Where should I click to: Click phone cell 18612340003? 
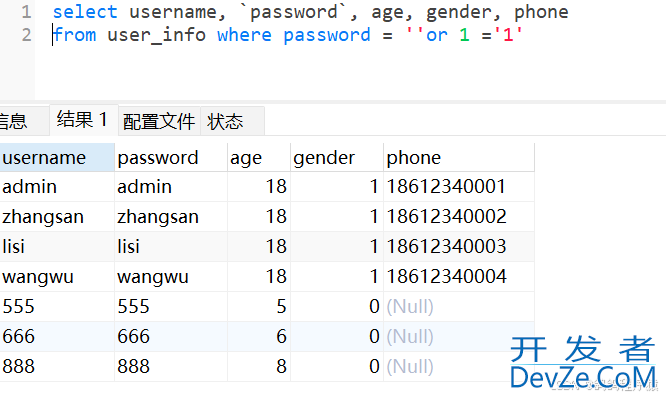pos(459,246)
